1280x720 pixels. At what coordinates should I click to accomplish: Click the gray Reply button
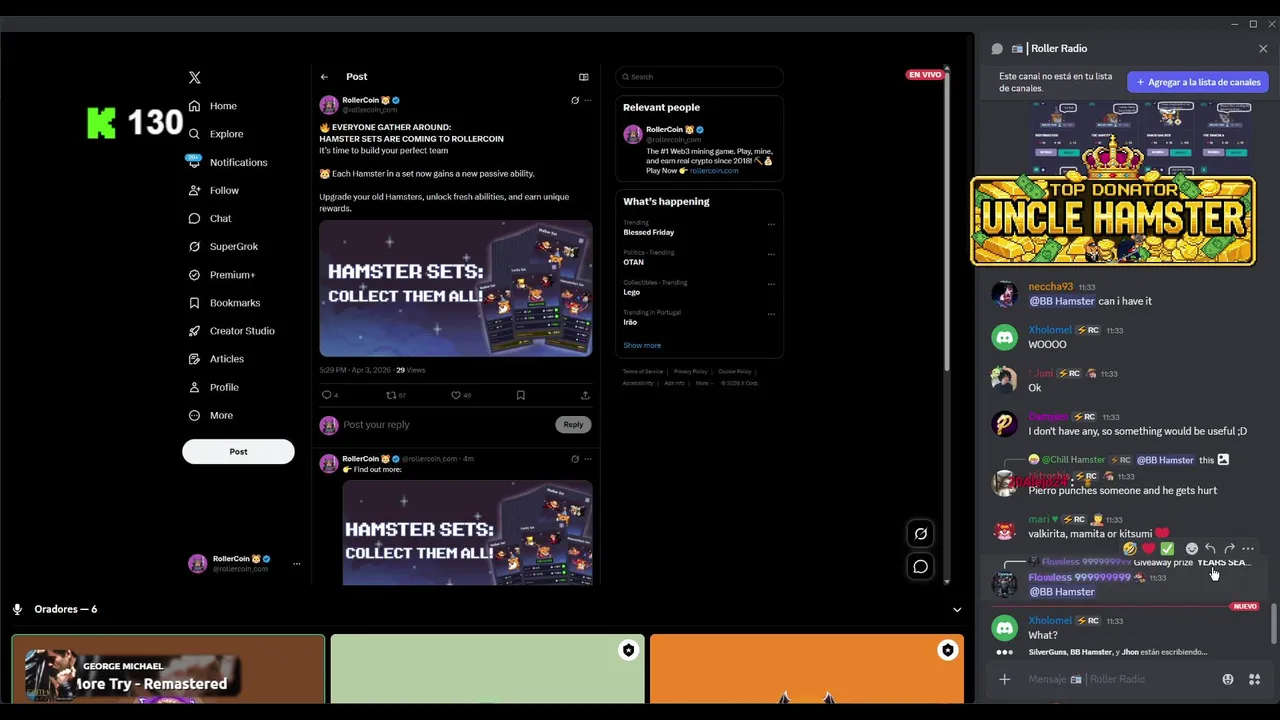click(x=573, y=425)
